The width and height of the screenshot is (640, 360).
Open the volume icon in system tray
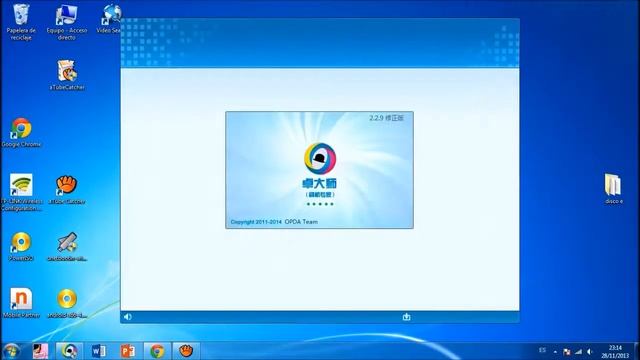click(590, 351)
